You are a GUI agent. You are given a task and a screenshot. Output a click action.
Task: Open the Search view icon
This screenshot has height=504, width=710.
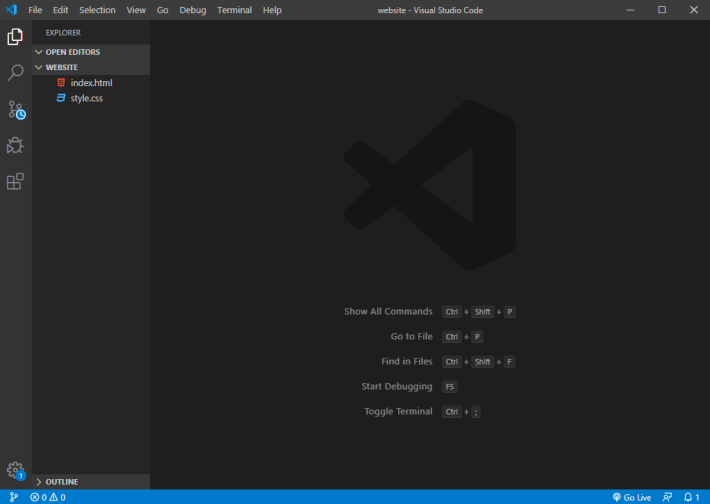(x=15, y=72)
